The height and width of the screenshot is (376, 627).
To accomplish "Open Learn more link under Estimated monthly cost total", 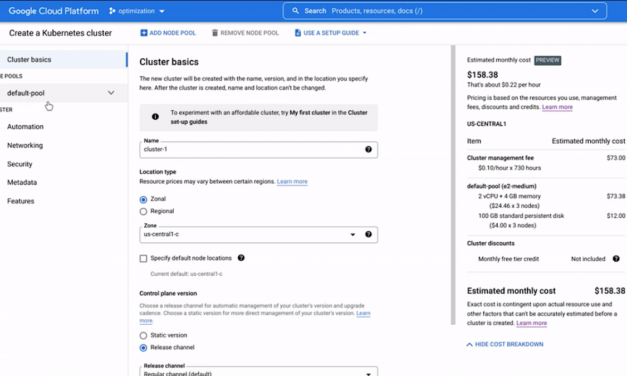I will (x=531, y=323).
